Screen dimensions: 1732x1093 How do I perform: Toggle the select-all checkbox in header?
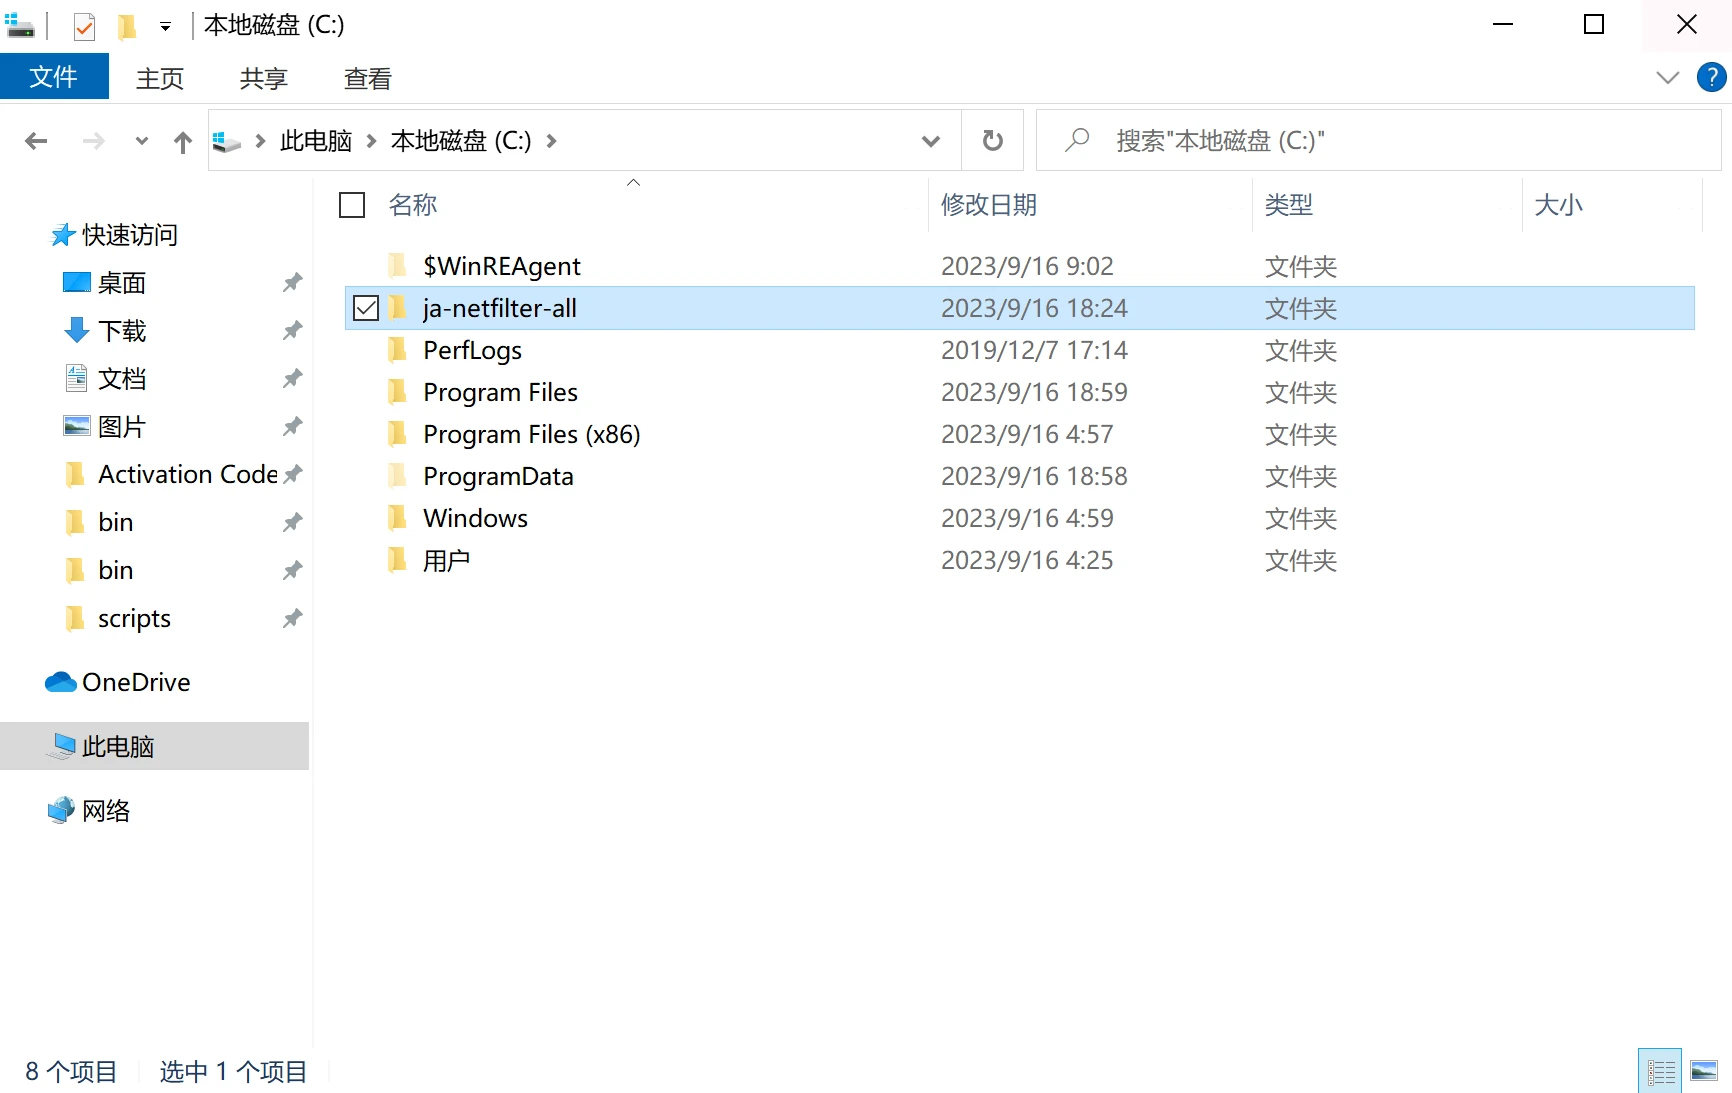[352, 205]
